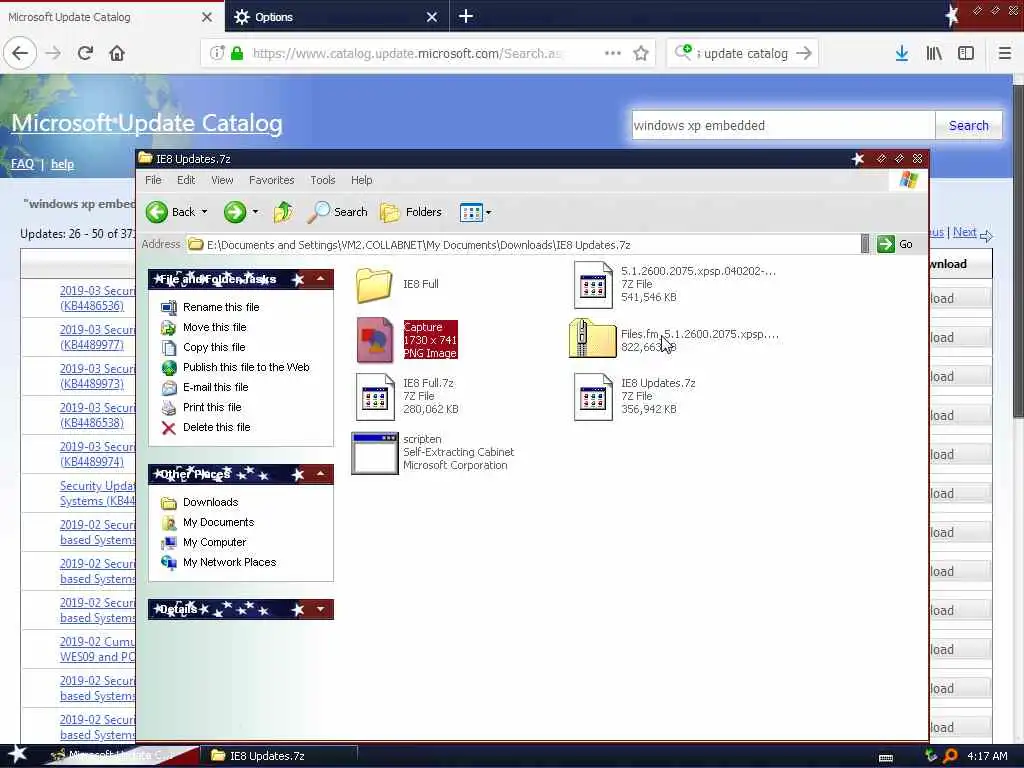This screenshot has width=1024, height=768.
Task: Click the catalog Search button
Action: tap(968, 125)
